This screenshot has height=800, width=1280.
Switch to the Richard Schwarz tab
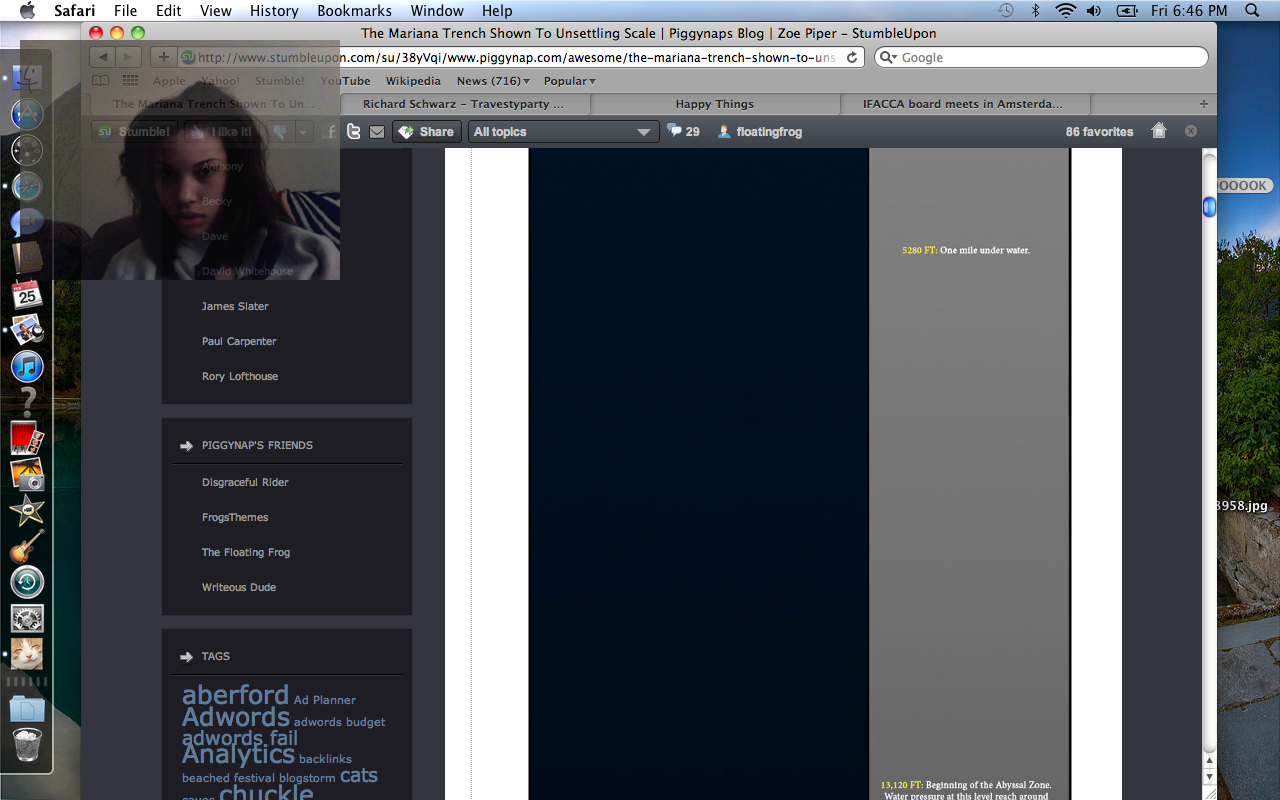[x=463, y=104]
